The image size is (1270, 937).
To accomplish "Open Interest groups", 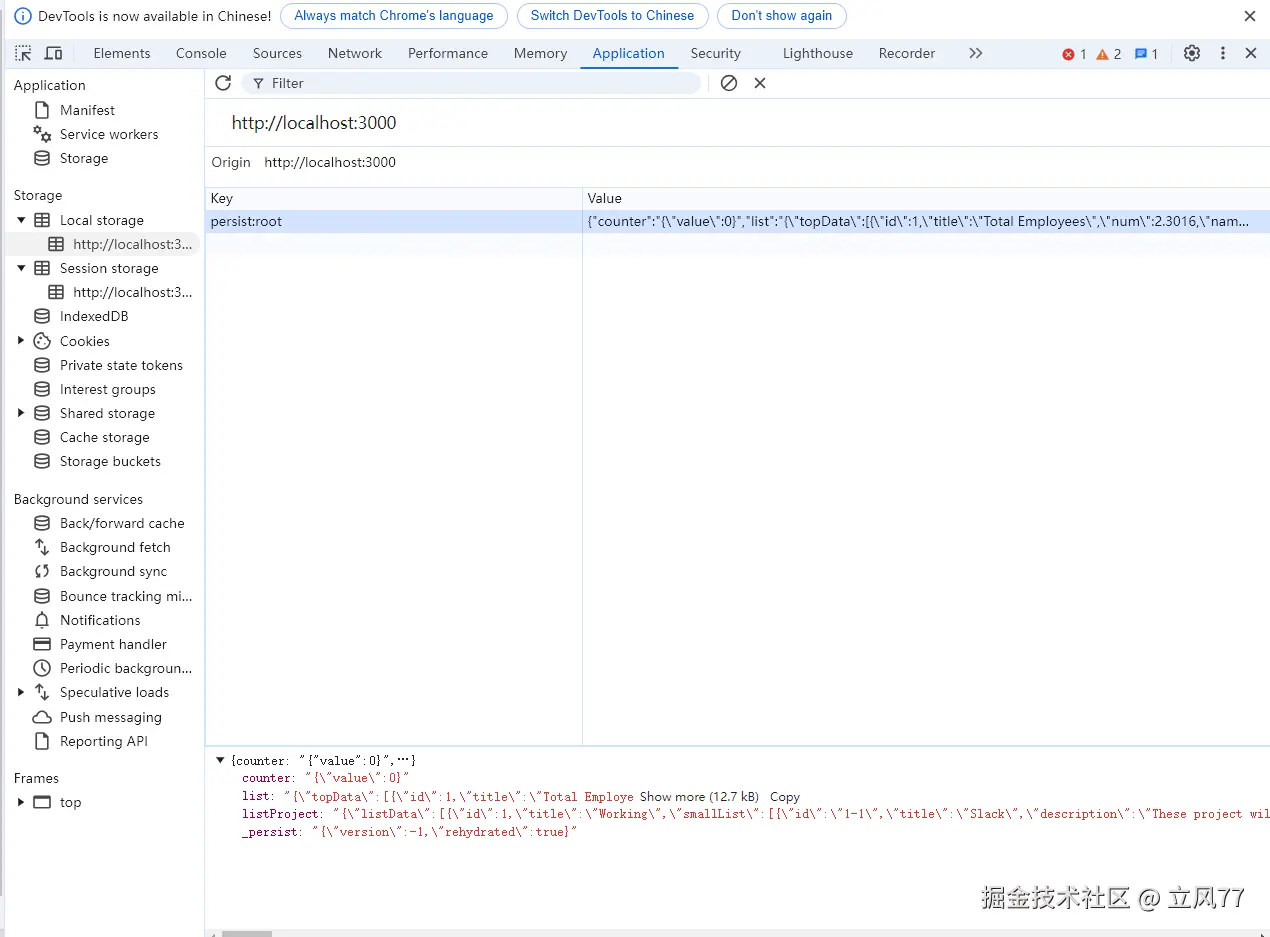I will click(108, 389).
